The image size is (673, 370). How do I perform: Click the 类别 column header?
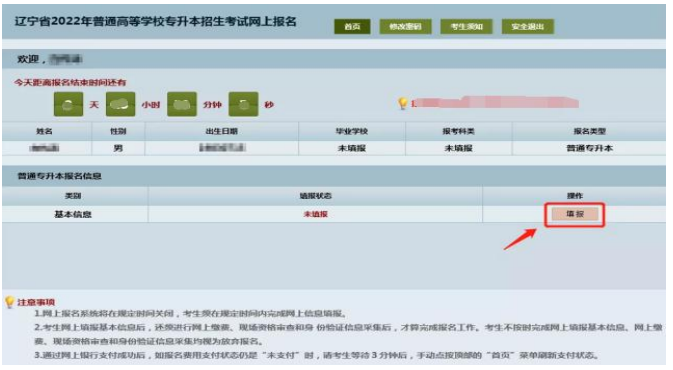coord(73,196)
